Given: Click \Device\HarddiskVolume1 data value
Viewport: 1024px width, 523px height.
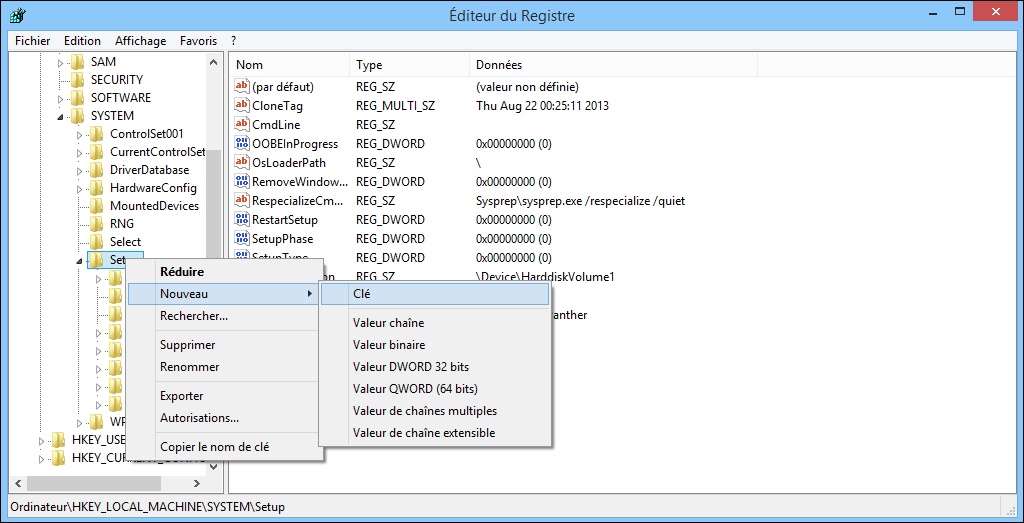Looking at the screenshot, I should [x=545, y=277].
